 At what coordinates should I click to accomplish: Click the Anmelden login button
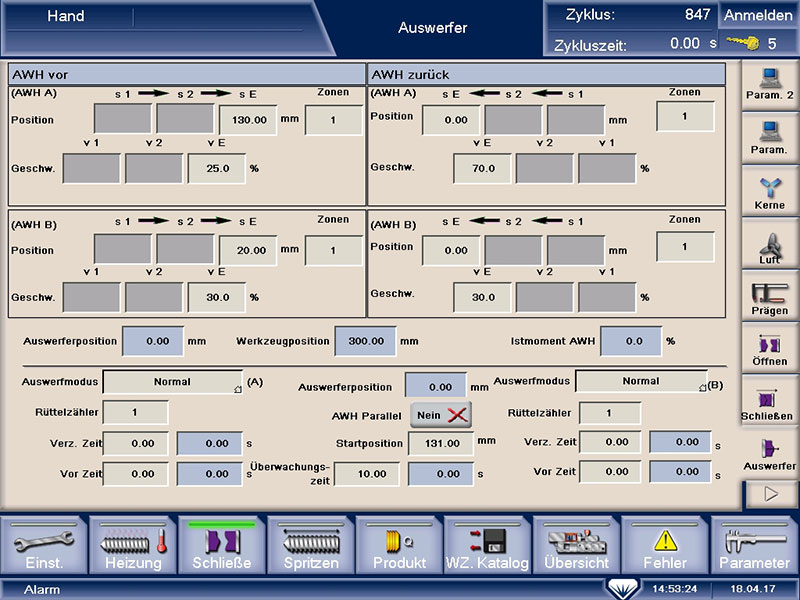pyautogui.click(x=758, y=15)
